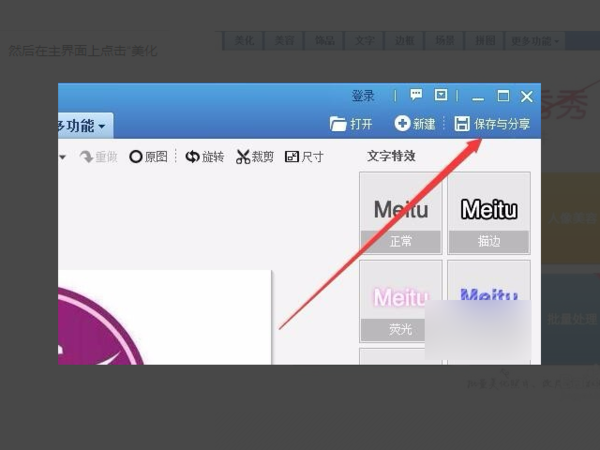This screenshot has width=600, height=450.
Task: Choose the 正常 normal text effect
Action: coord(401,213)
